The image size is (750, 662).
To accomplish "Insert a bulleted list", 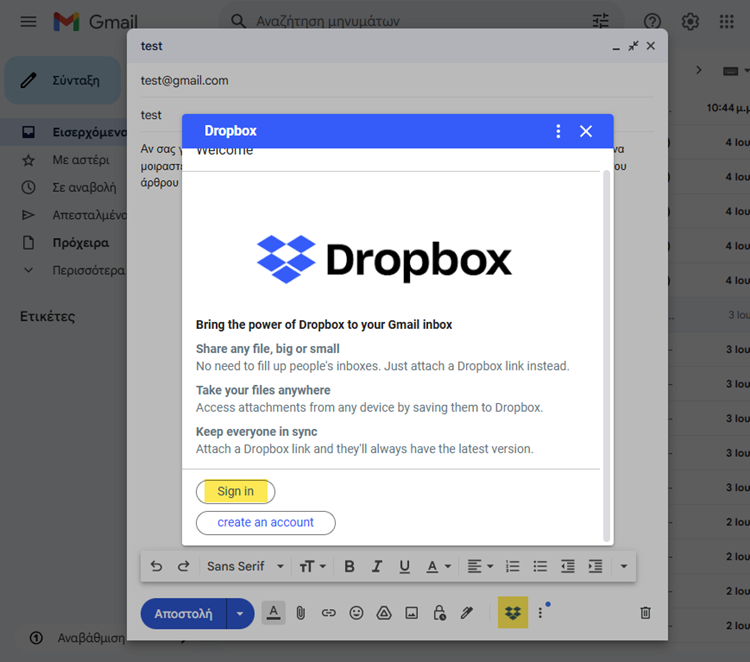I will [x=540, y=566].
